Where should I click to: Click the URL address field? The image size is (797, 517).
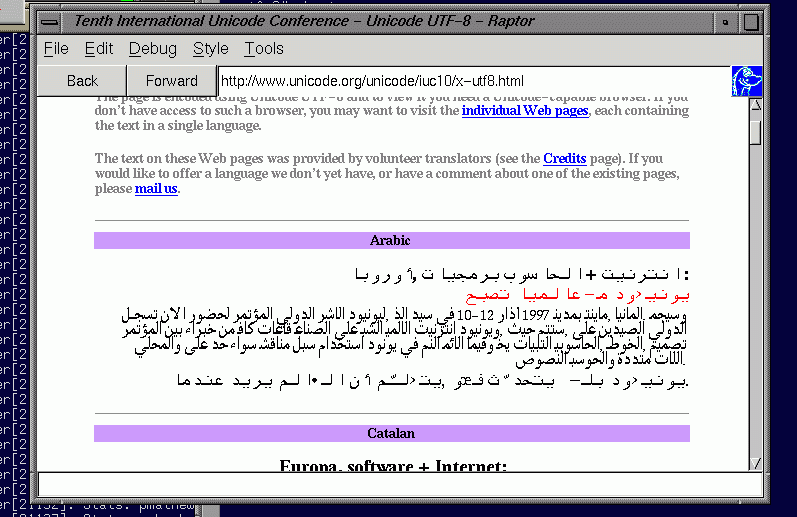tap(474, 81)
